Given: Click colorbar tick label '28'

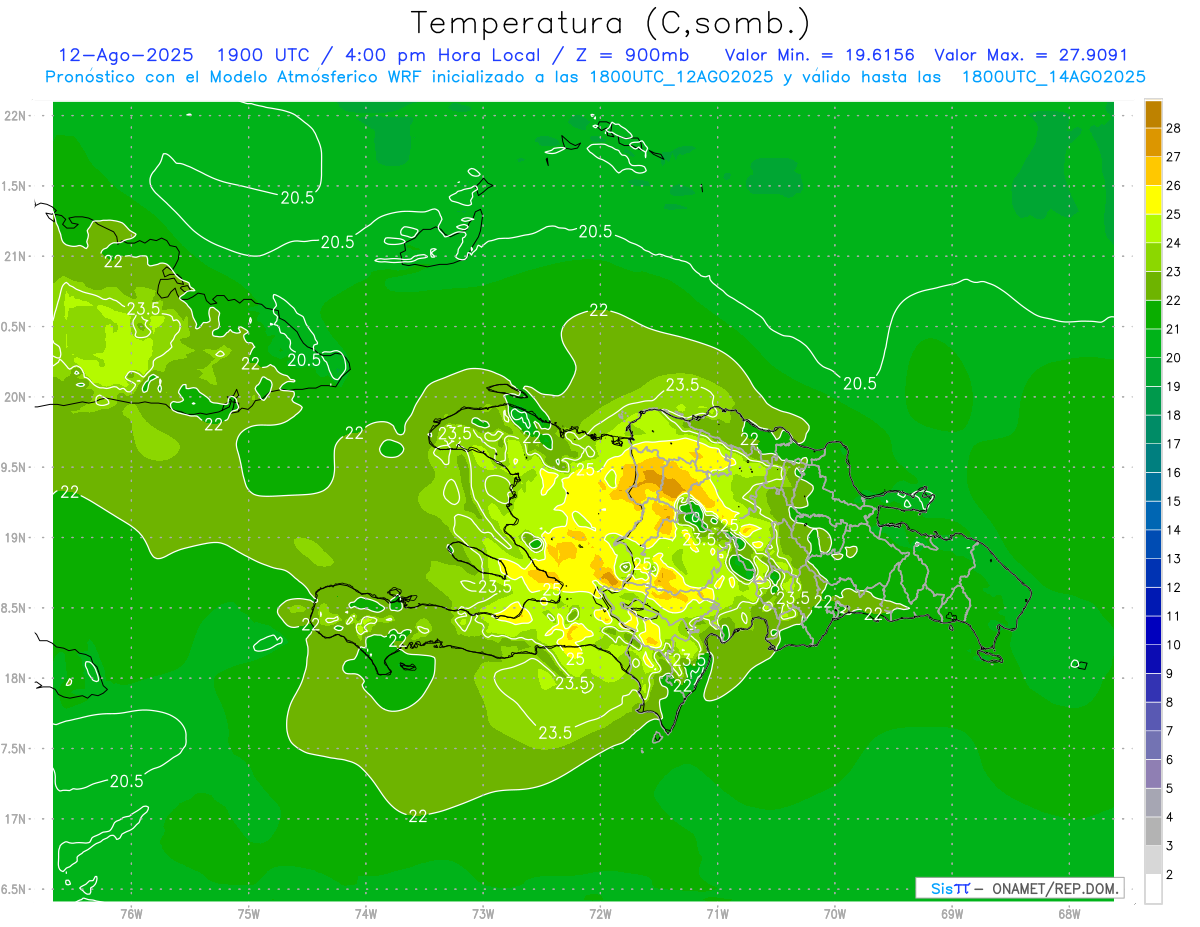Looking at the screenshot, I should 1174,127.
